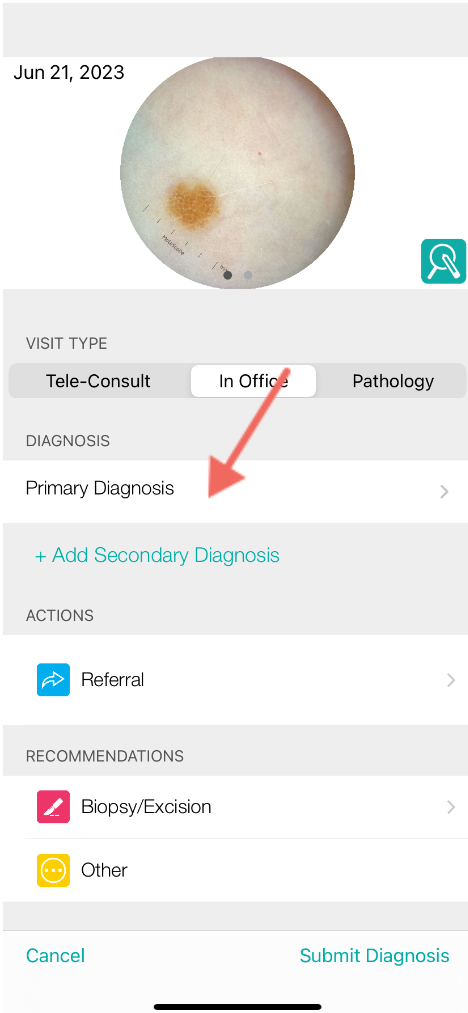Select the Pathology visit type
Image resolution: width=468 pixels, height=1013 pixels.
[x=392, y=381]
